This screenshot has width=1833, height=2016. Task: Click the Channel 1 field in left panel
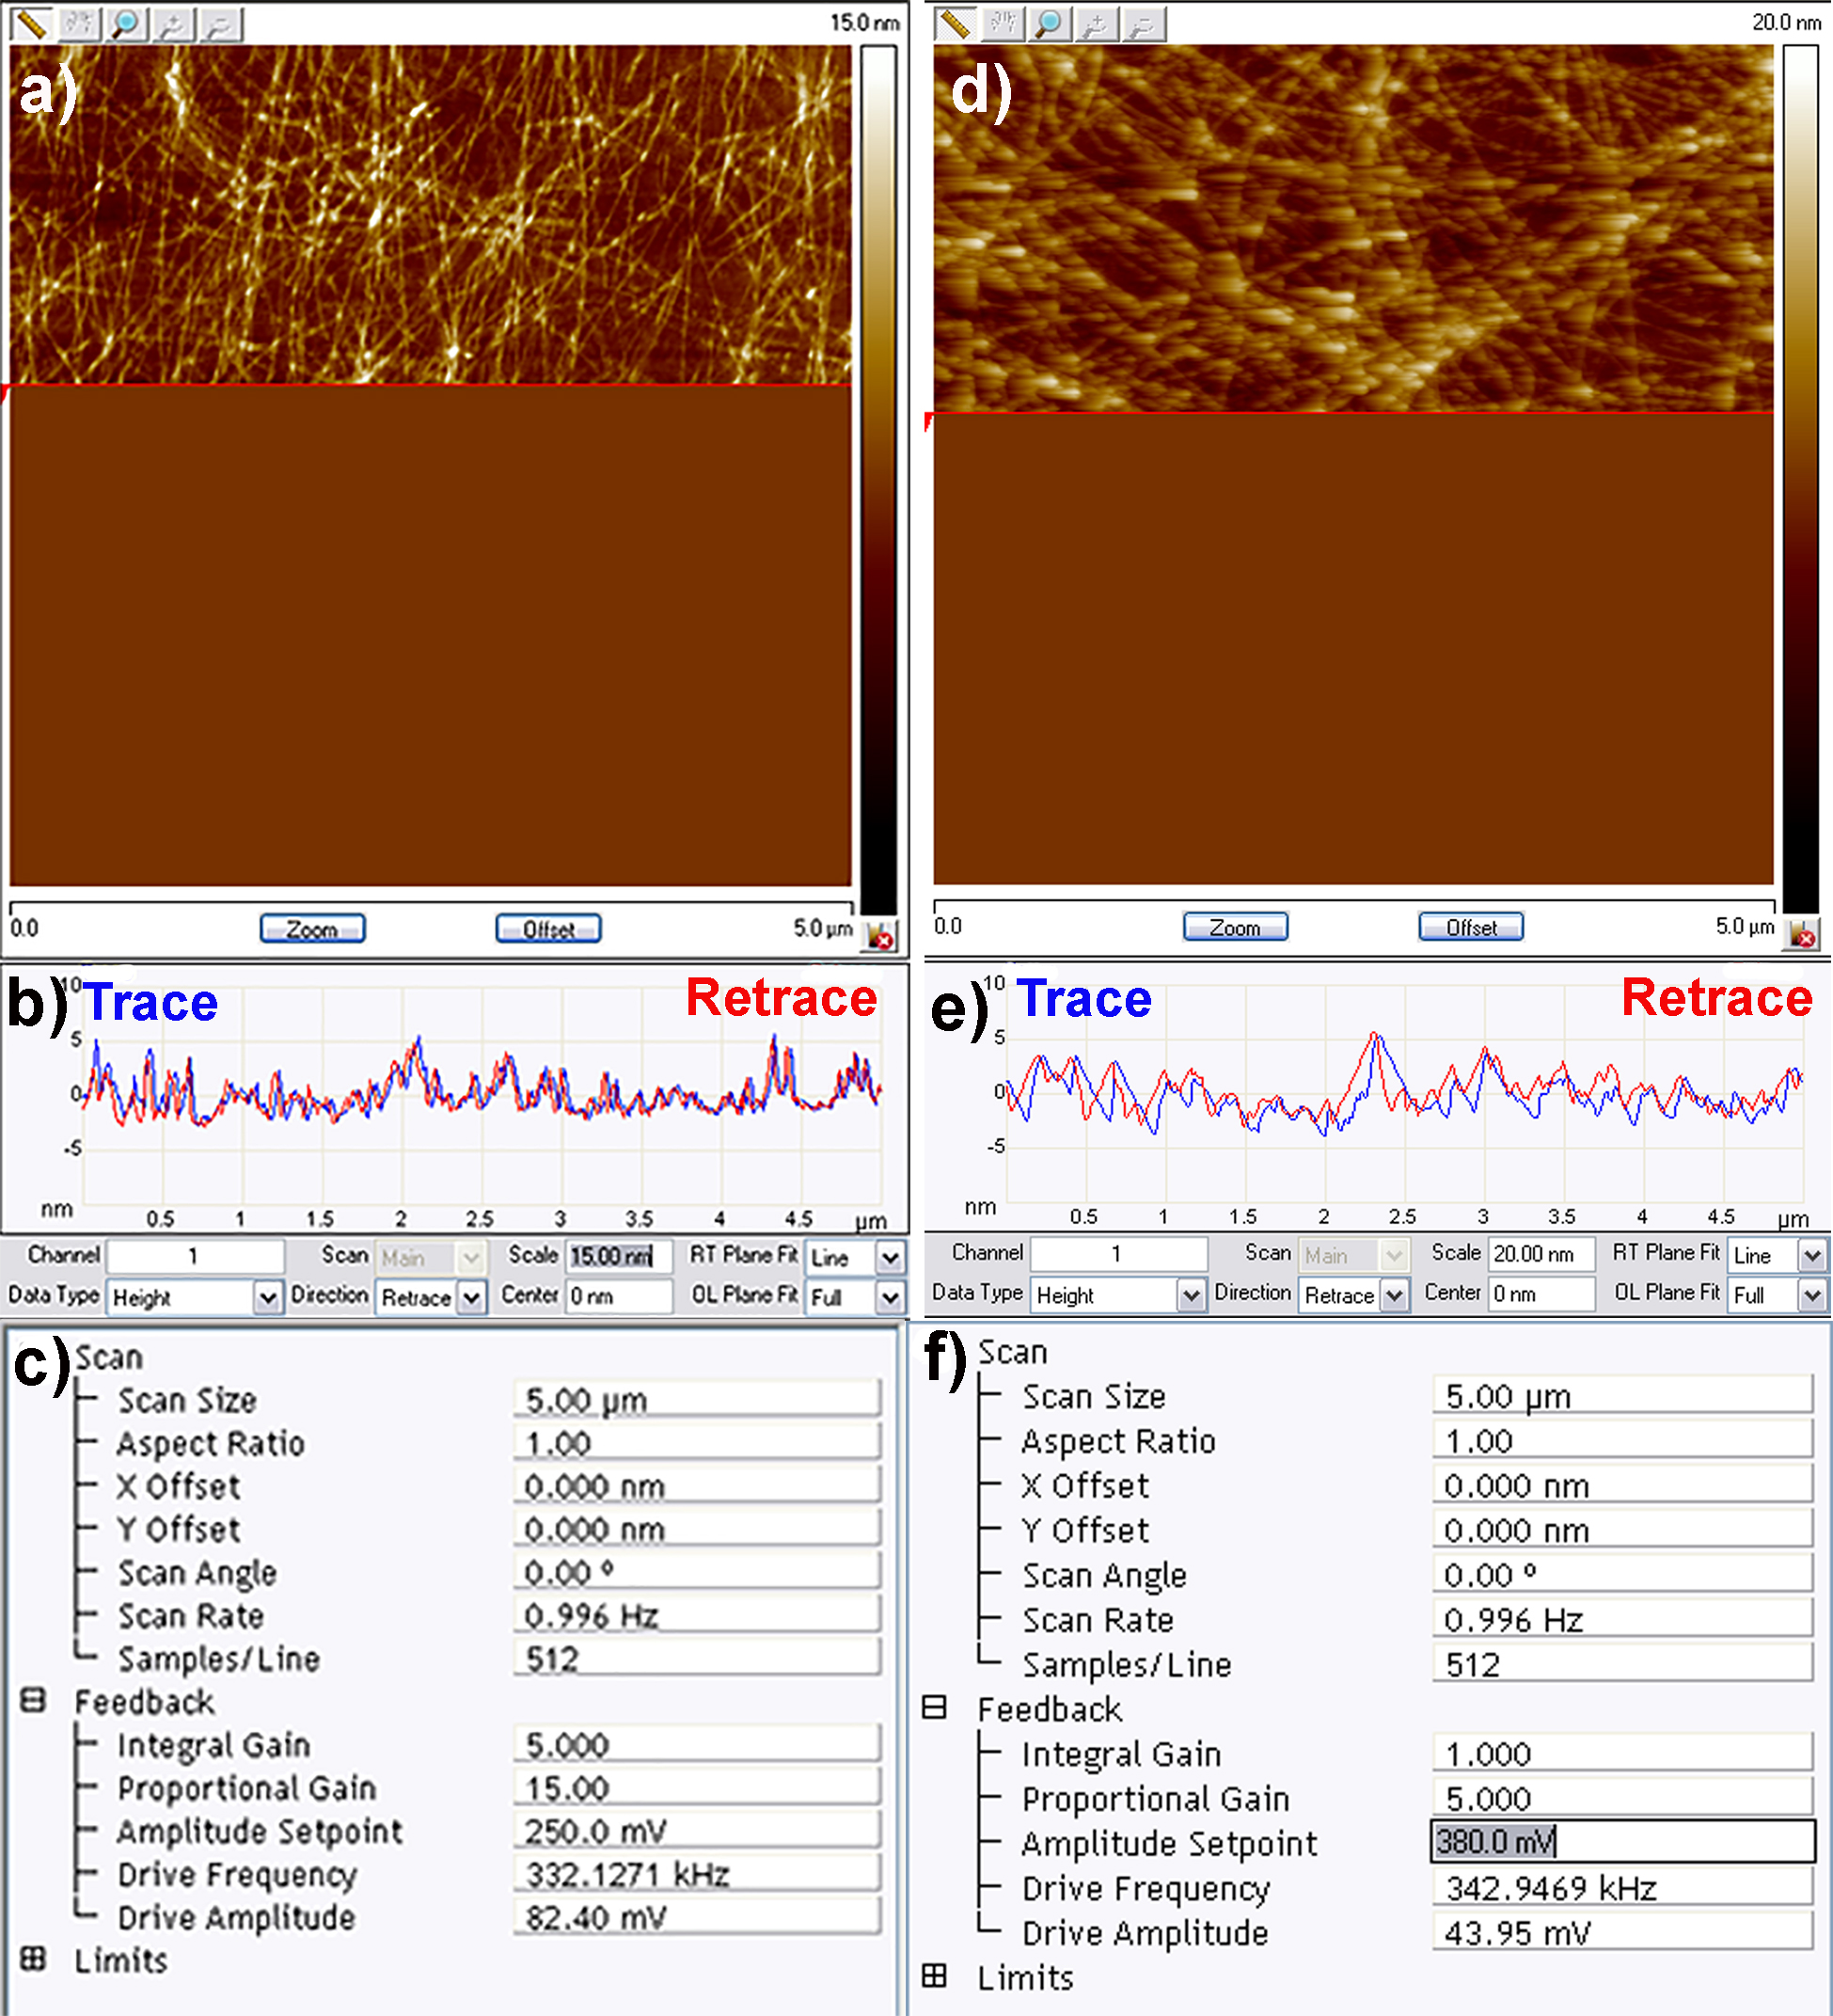(196, 1256)
